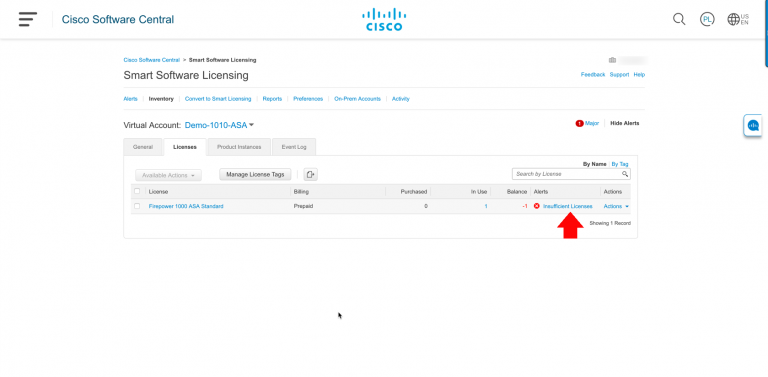
Task: Switch view to By Tag
Action: [620, 164]
